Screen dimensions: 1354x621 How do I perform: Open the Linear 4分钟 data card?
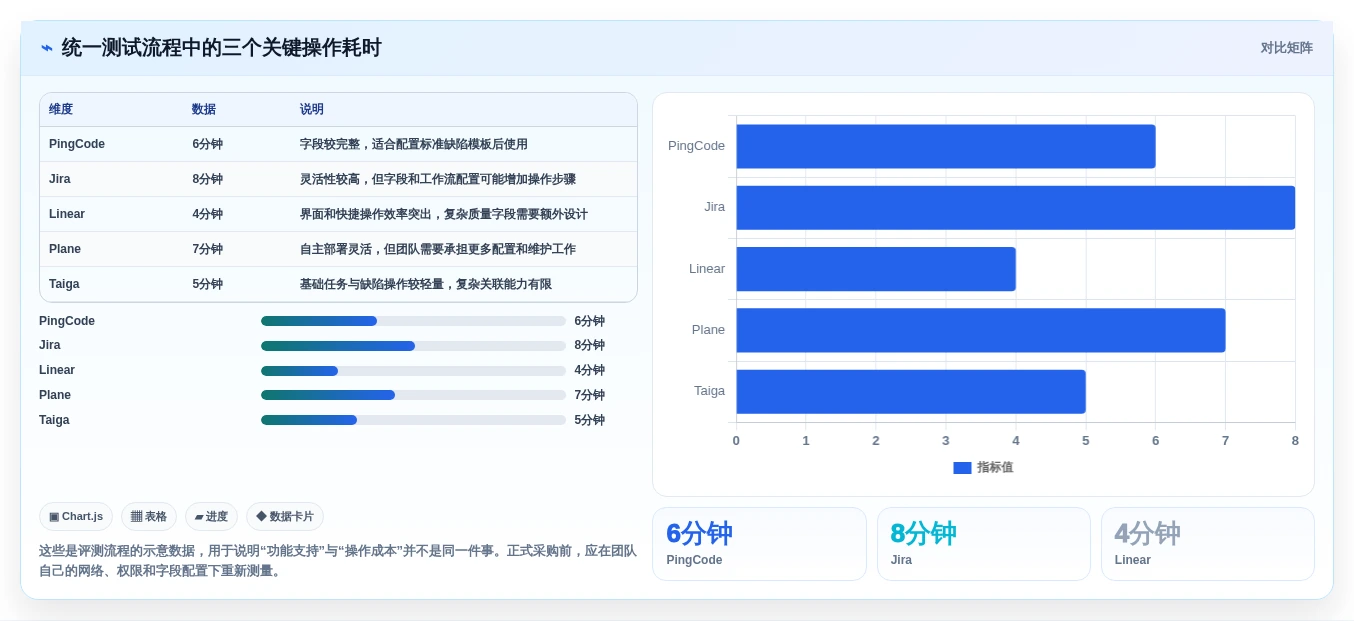[1208, 544]
